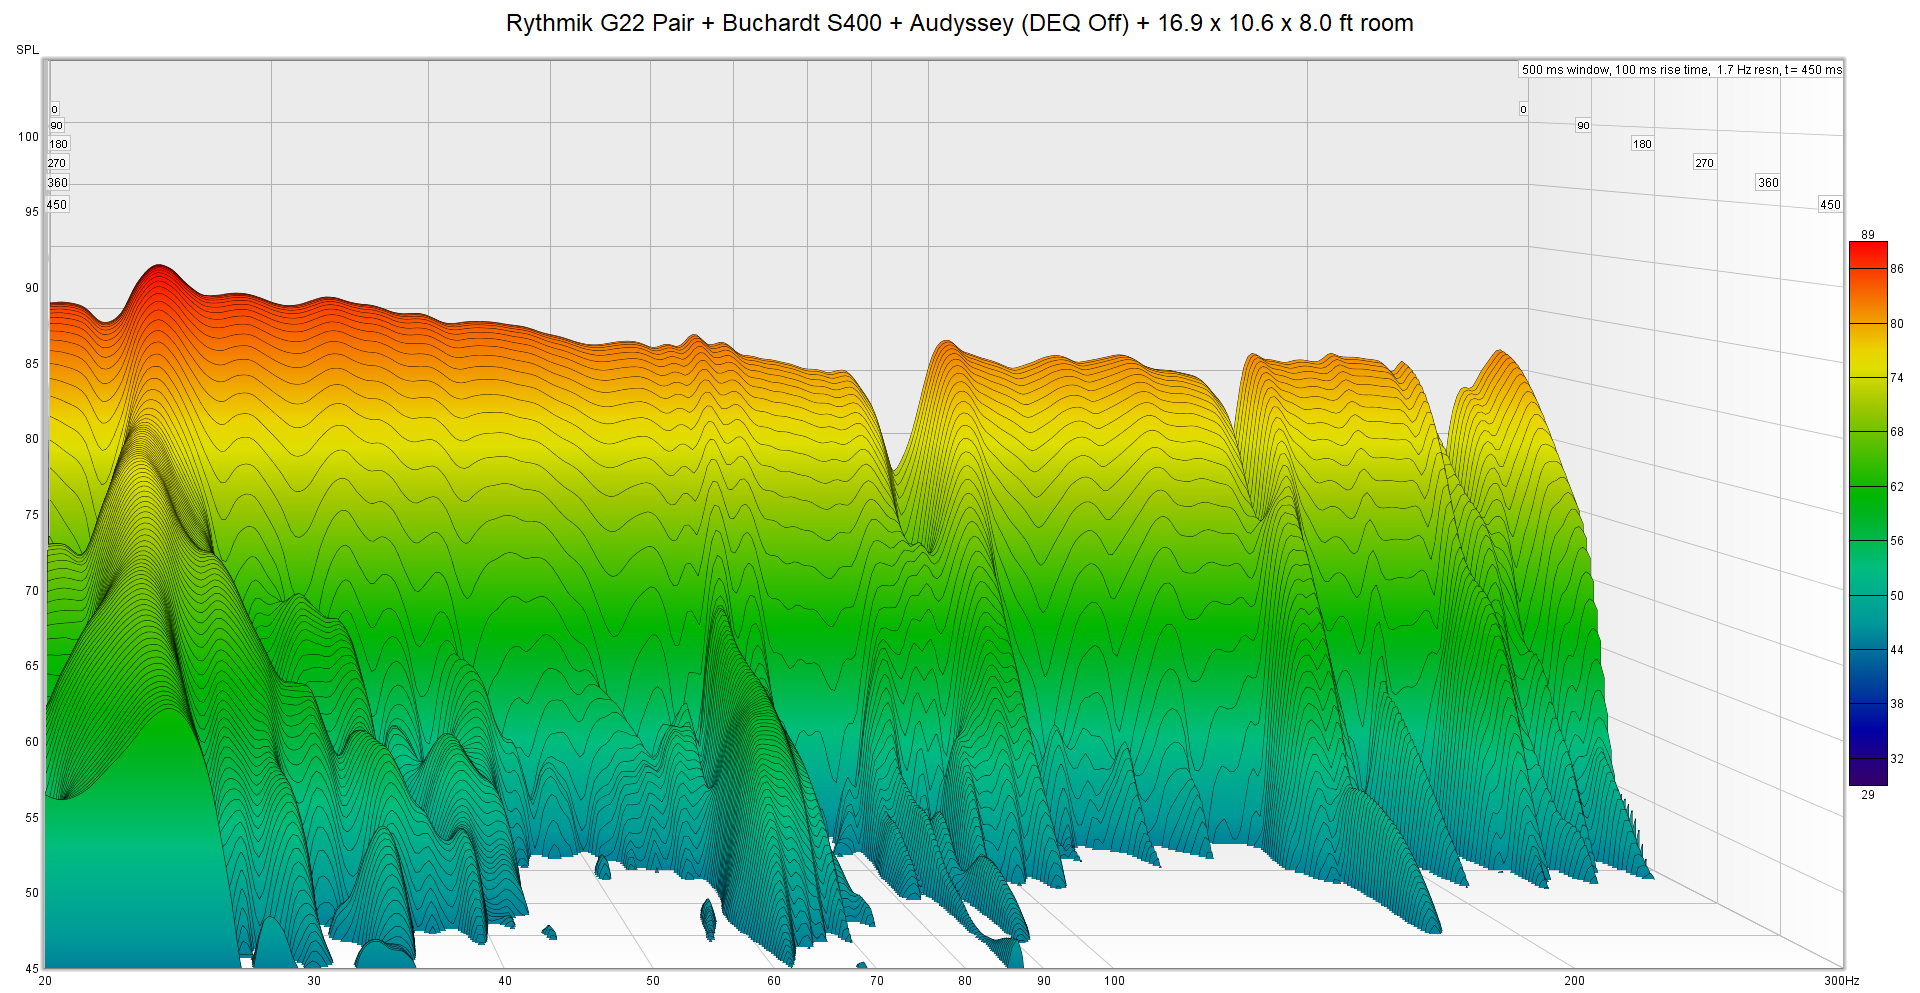Image resolution: width=1920 pixels, height=993 pixels.
Task: Select the 60 dB tick on SPL axis
Action: (x=32, y=742)
